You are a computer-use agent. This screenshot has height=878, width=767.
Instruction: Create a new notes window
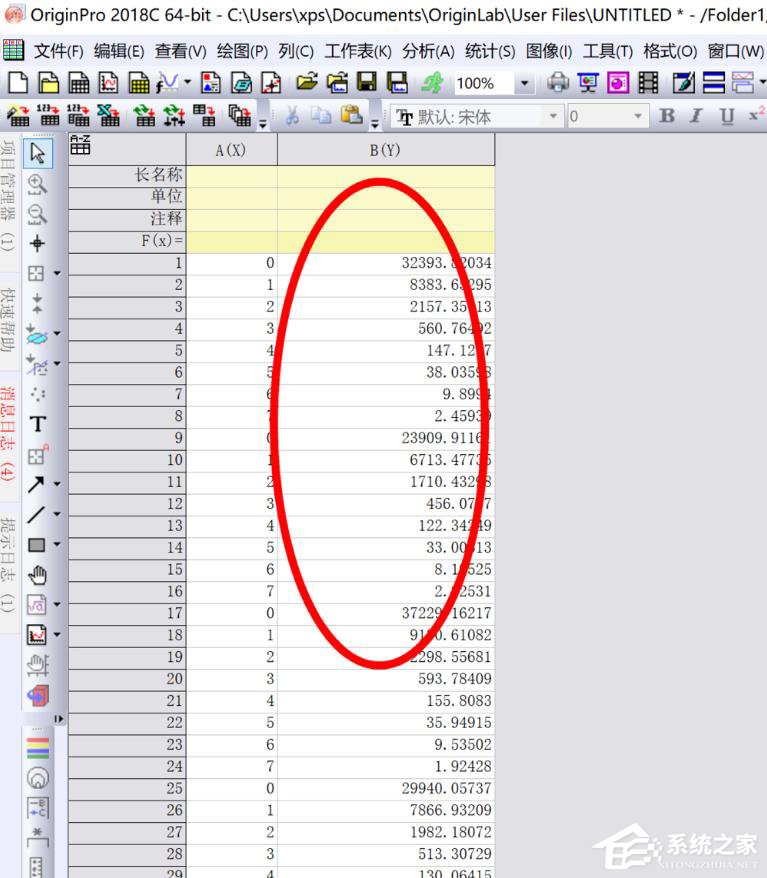coord(271,83)
